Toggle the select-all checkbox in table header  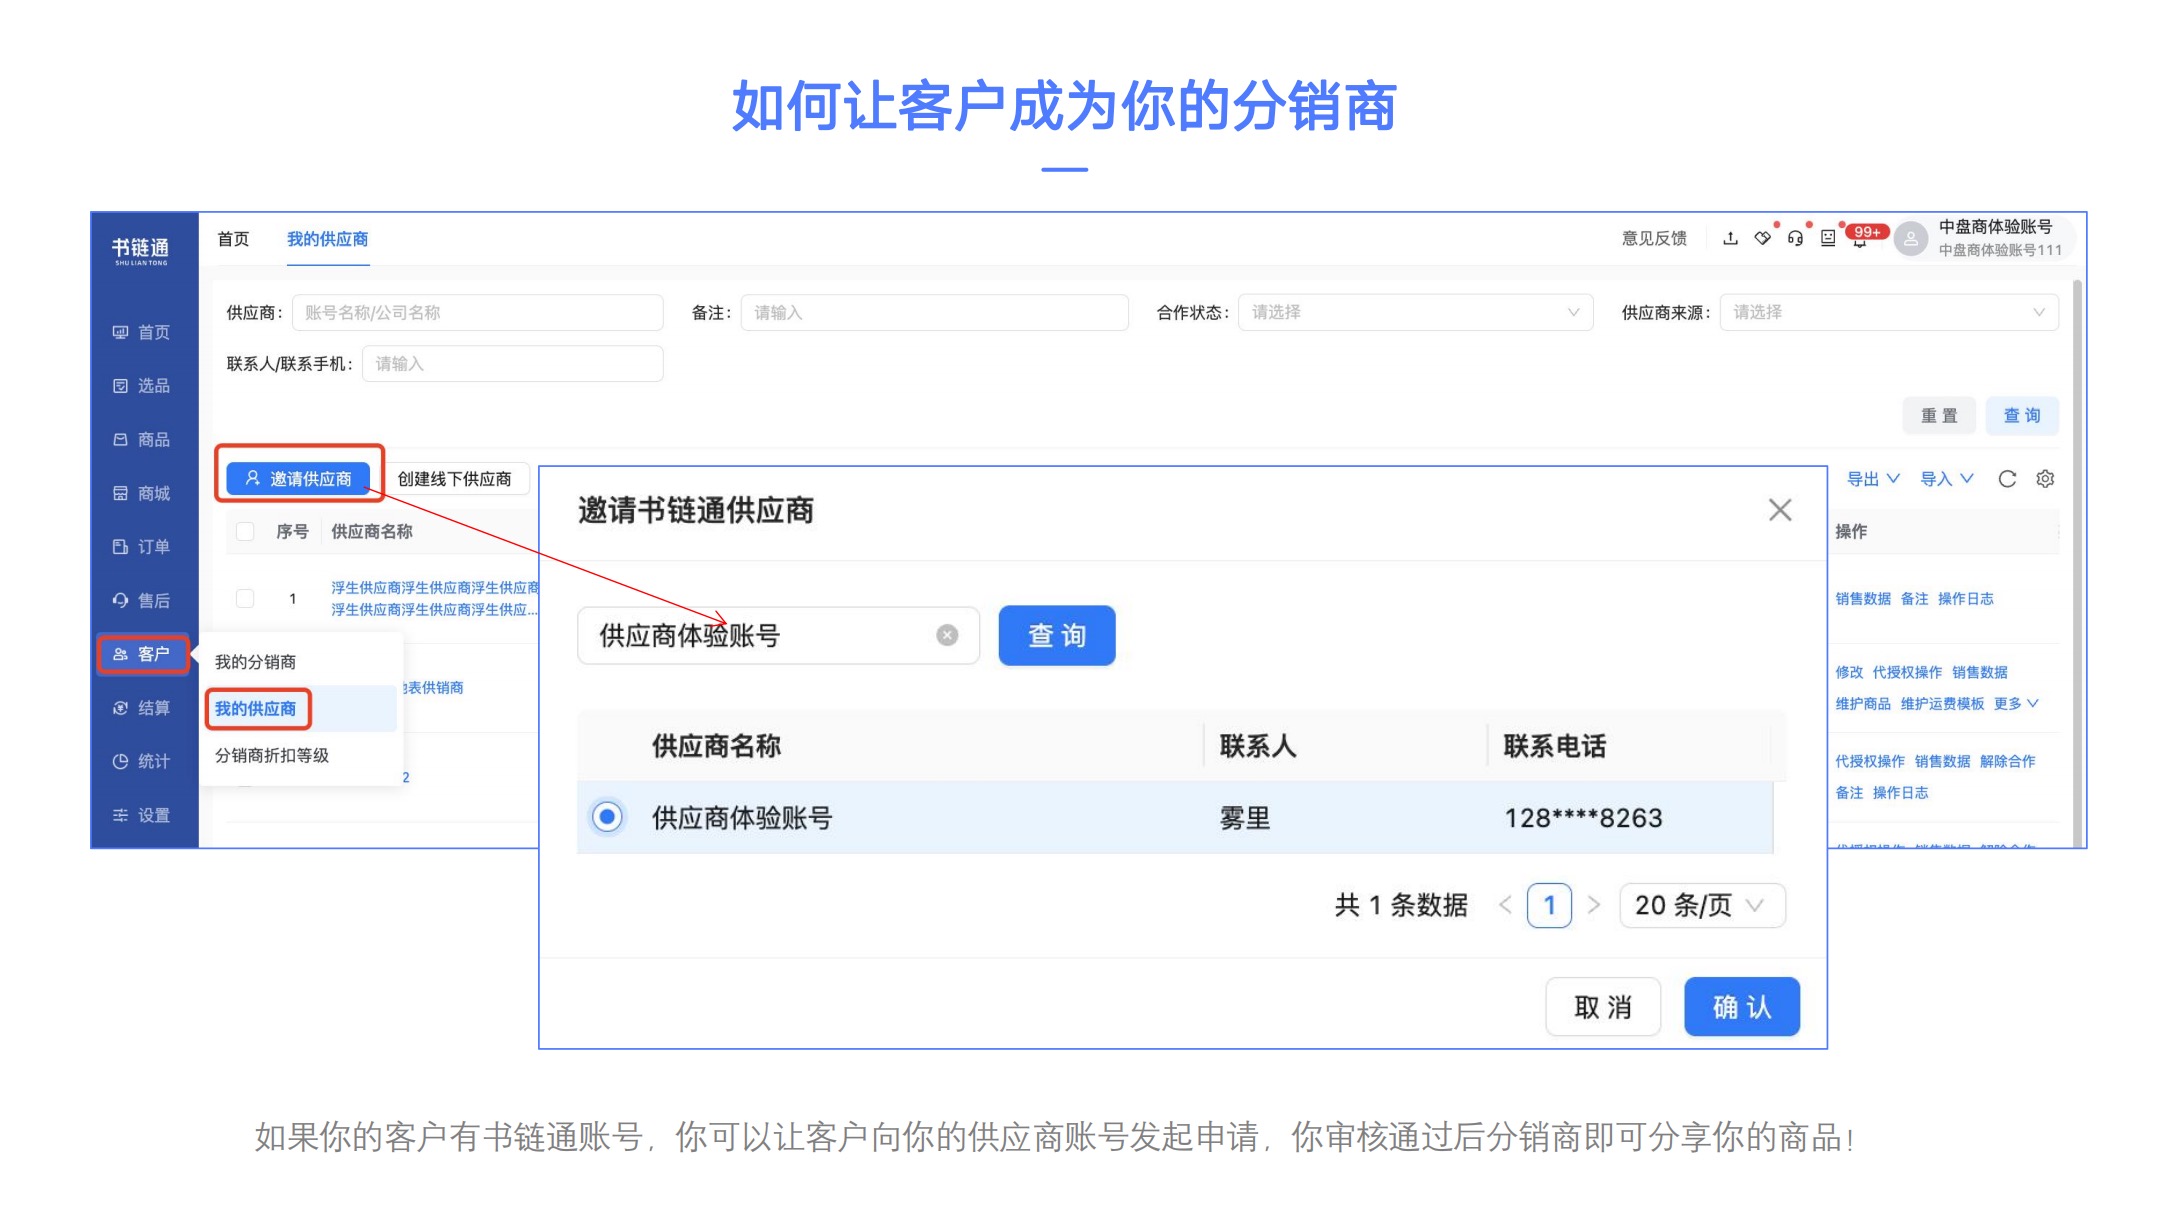tap(245, 531)
